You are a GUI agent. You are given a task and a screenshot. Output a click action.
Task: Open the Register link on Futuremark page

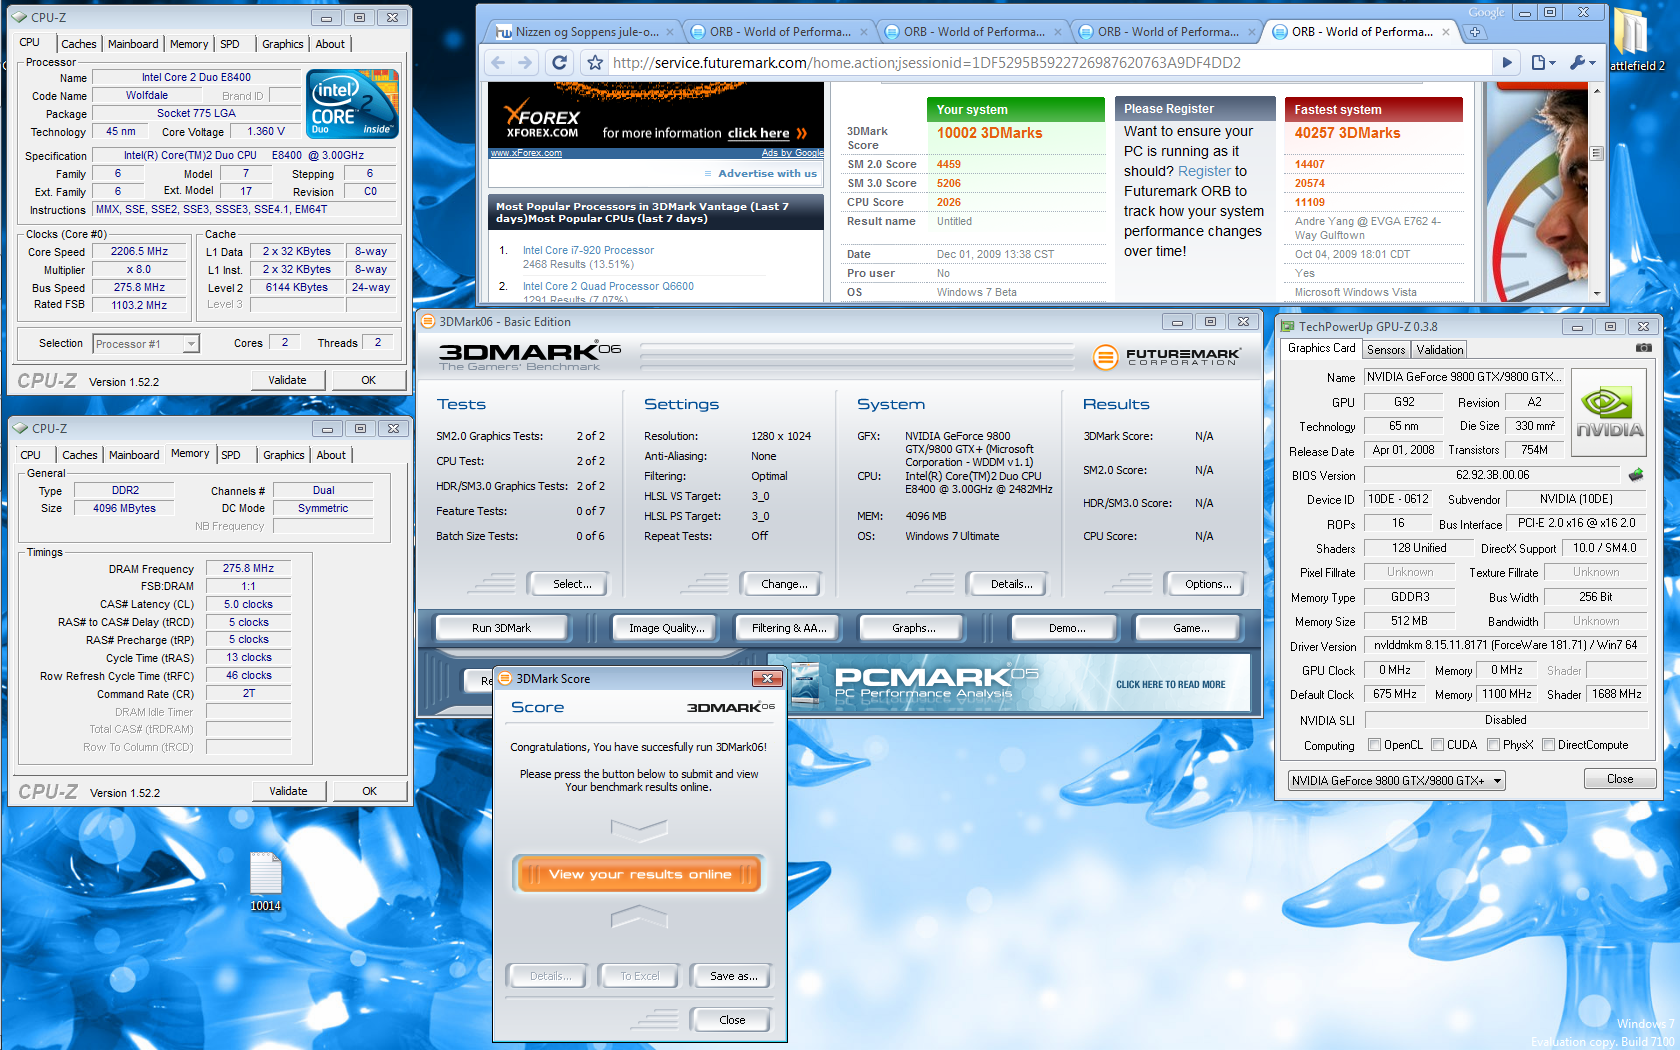pos(1204,171)
